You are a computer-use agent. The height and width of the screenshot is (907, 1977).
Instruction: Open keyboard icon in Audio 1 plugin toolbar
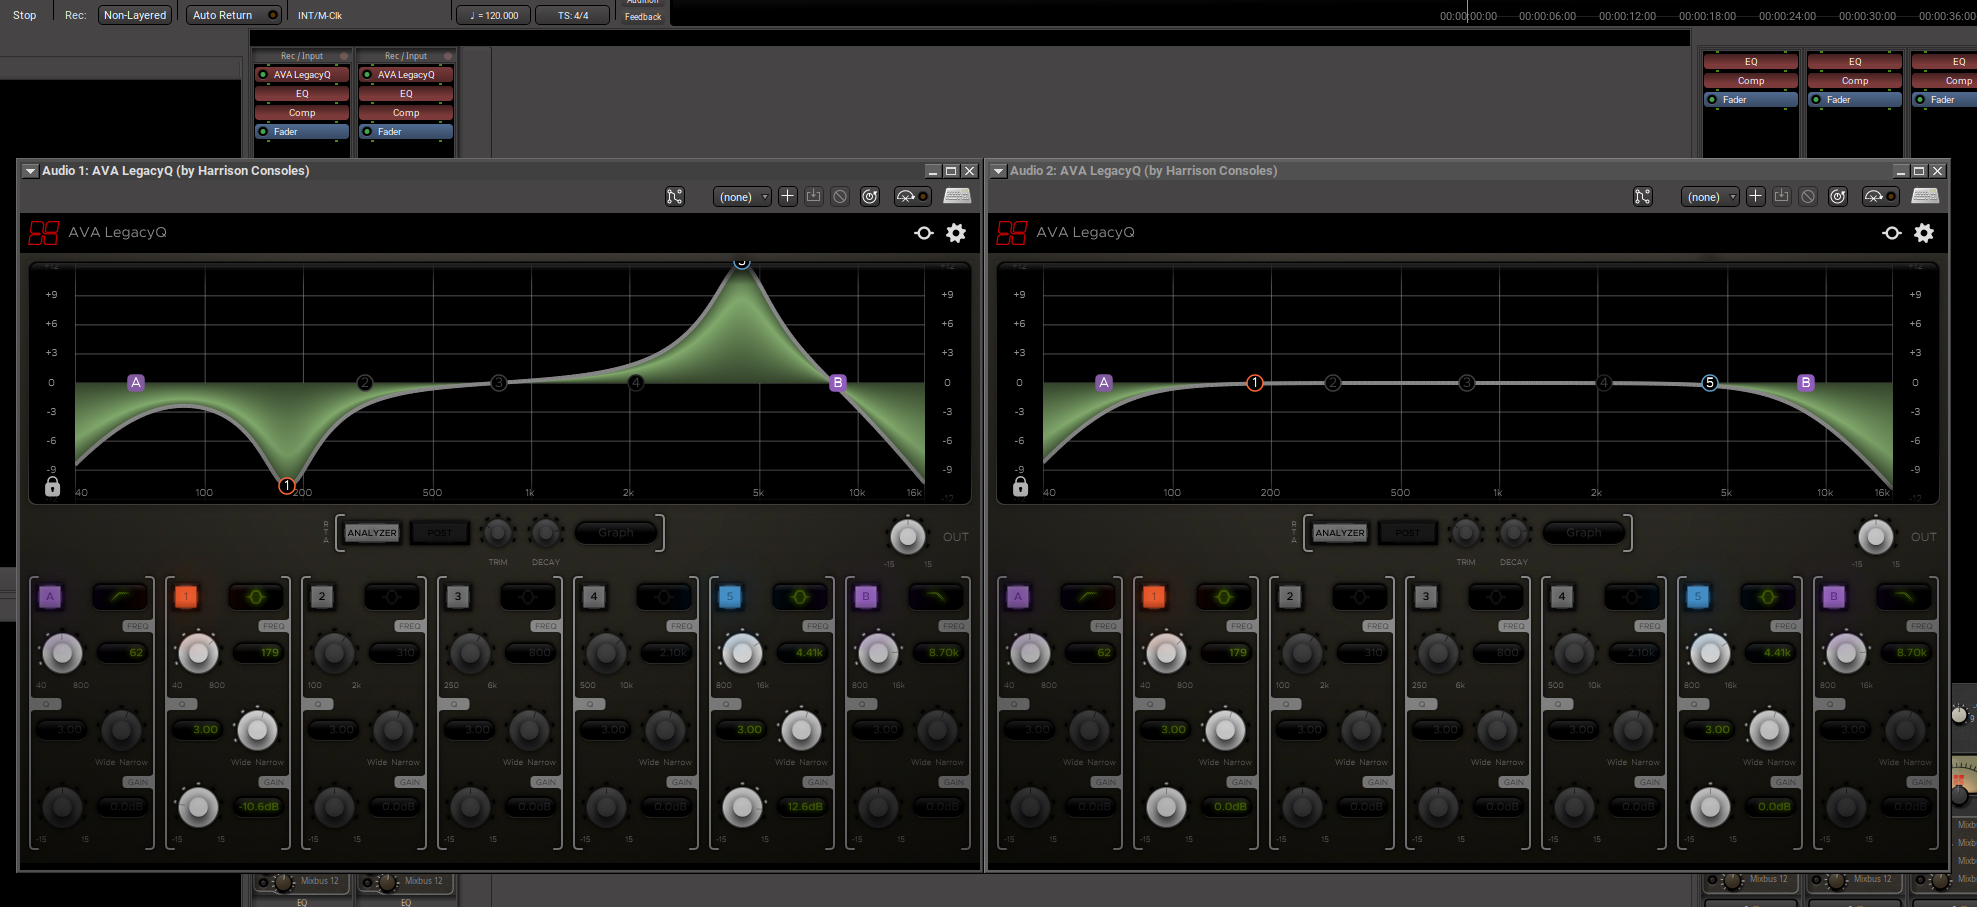(x=957, y=197)
